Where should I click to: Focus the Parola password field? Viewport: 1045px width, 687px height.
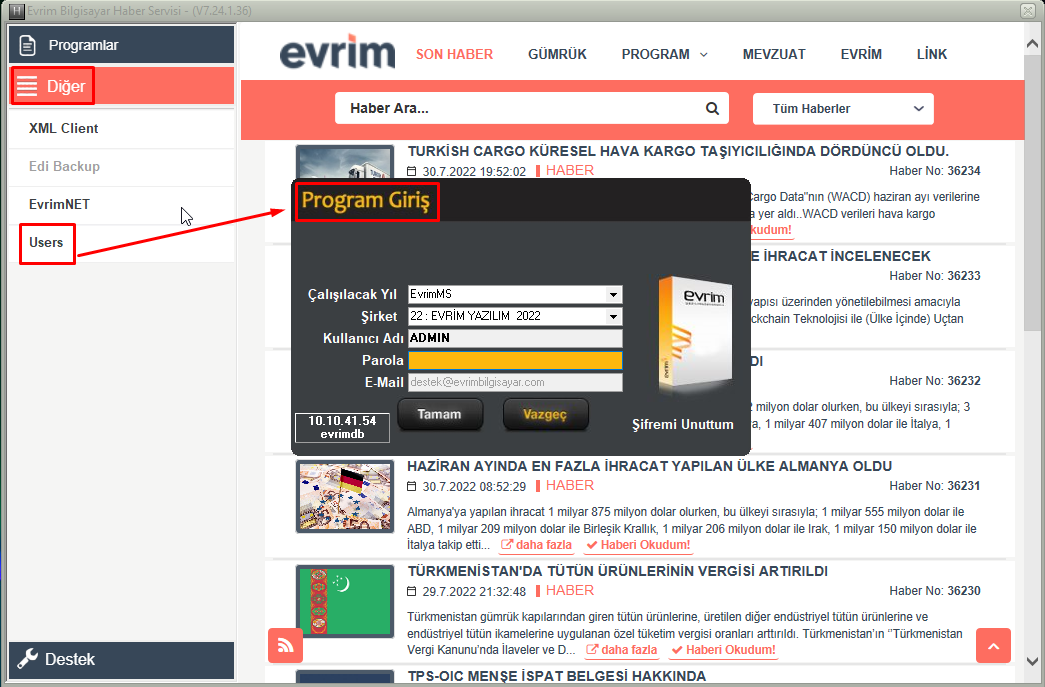515,360
